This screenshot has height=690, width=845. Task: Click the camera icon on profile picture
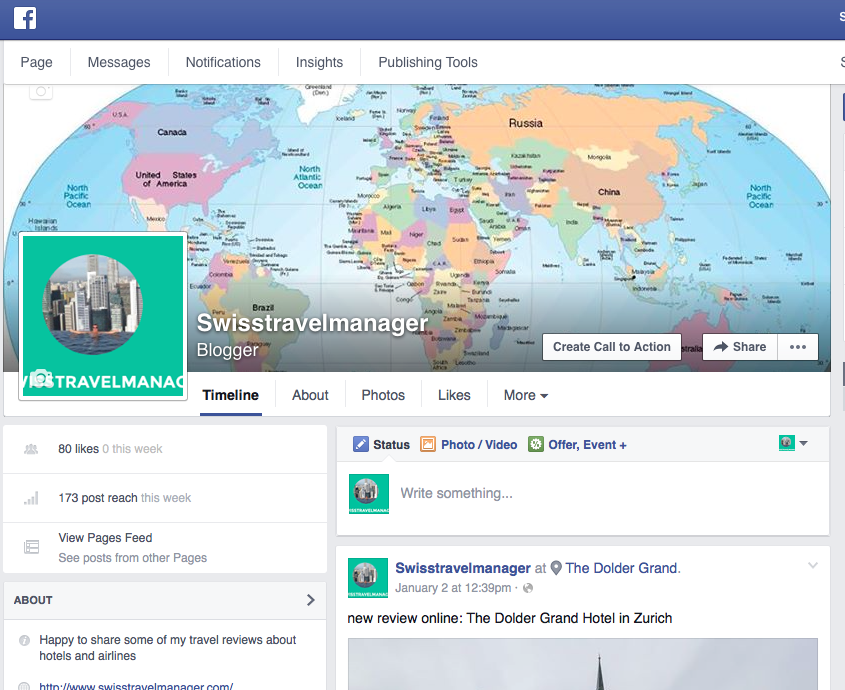pos(41,379)
